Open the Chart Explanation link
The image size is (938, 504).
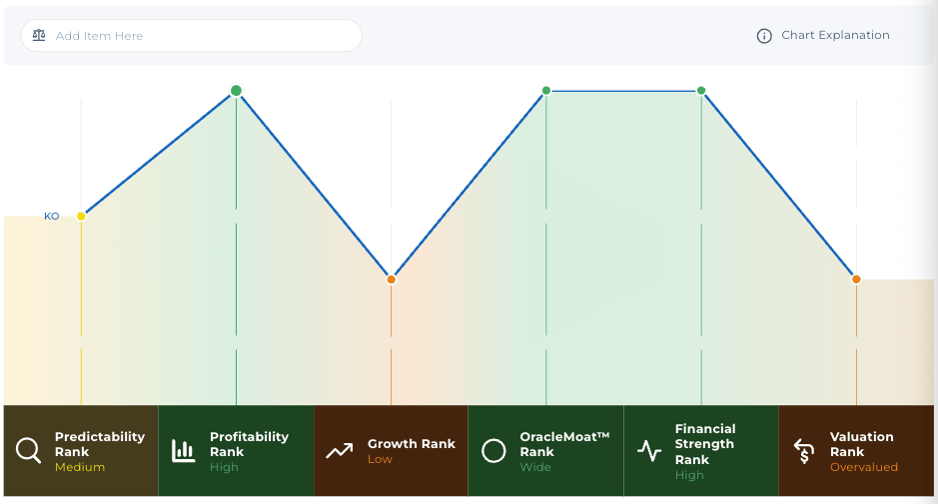click(x=835, y=35)
